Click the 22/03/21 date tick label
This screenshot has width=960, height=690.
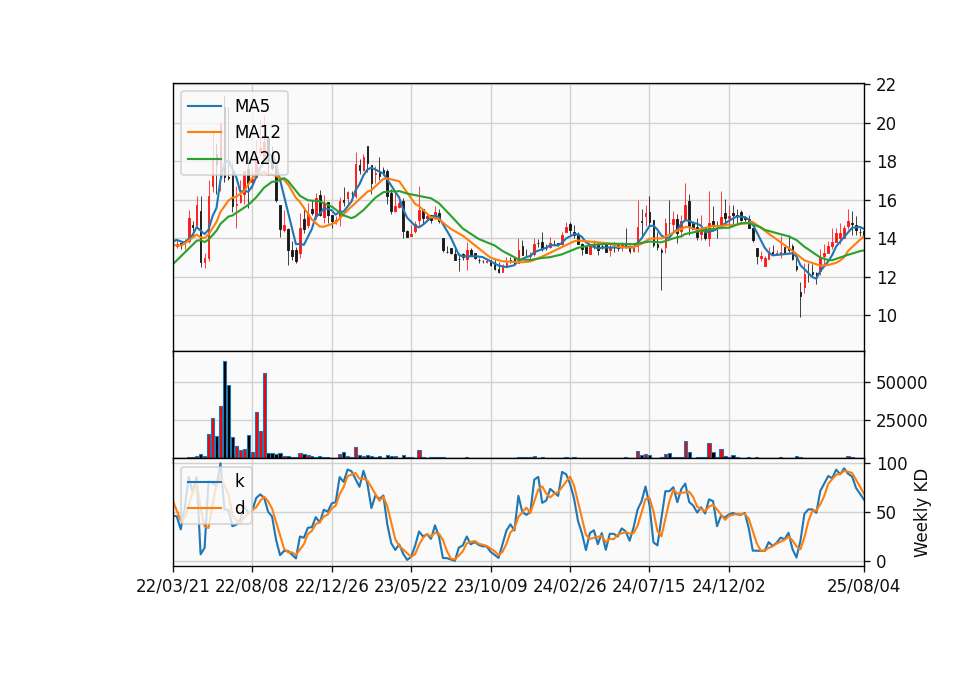[173, 586]
